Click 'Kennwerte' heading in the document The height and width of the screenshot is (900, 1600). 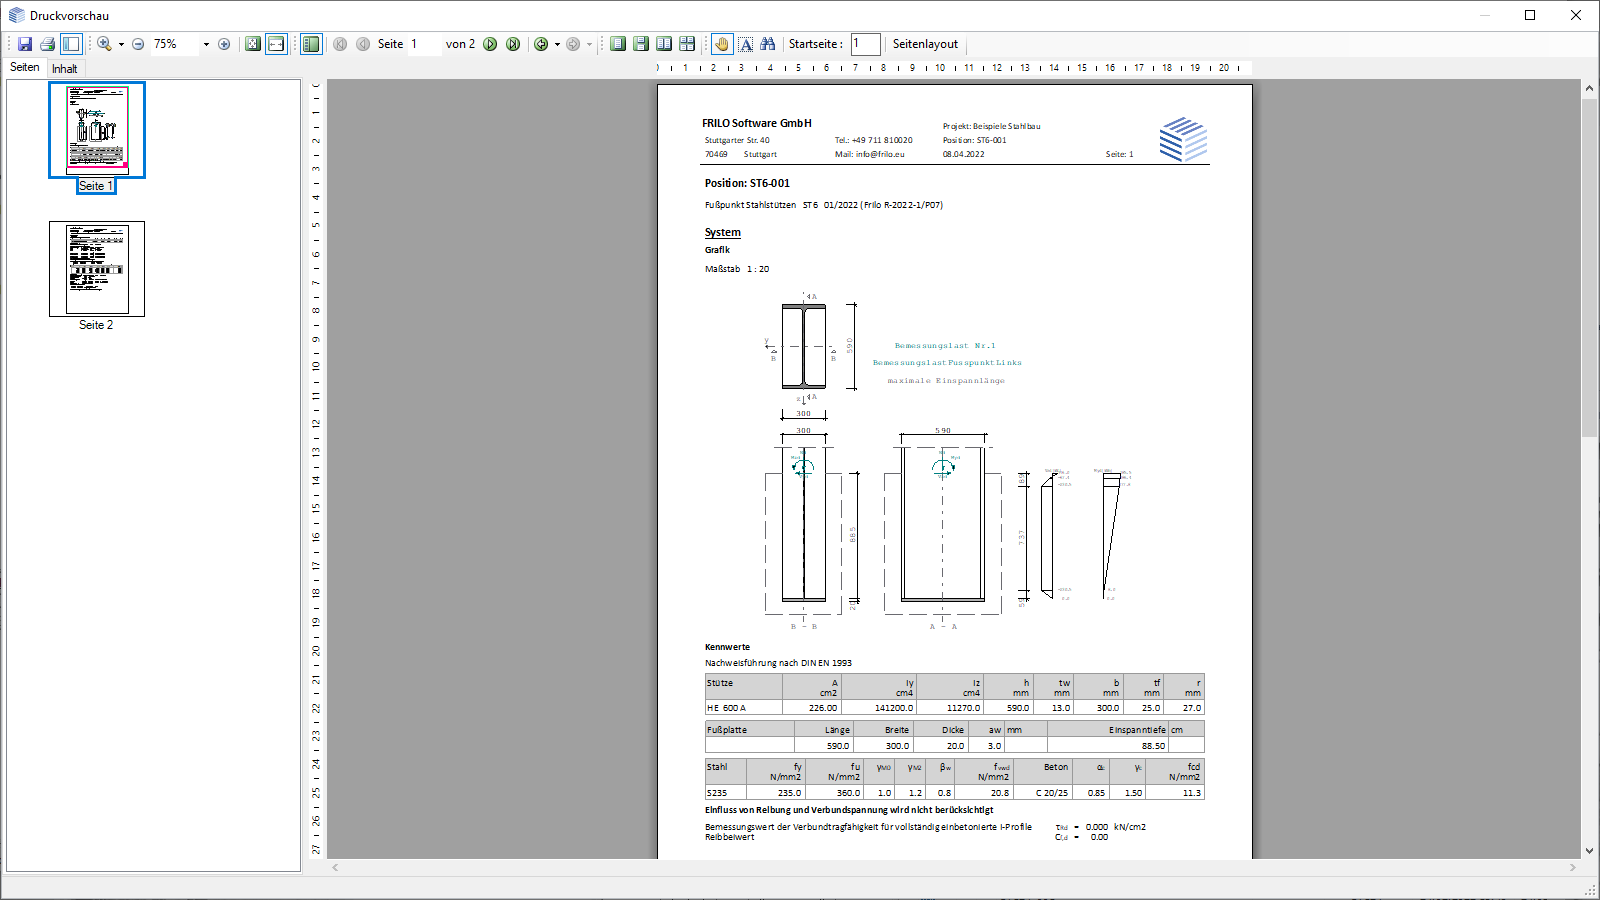pyautogui.click(x=727, y=647)
